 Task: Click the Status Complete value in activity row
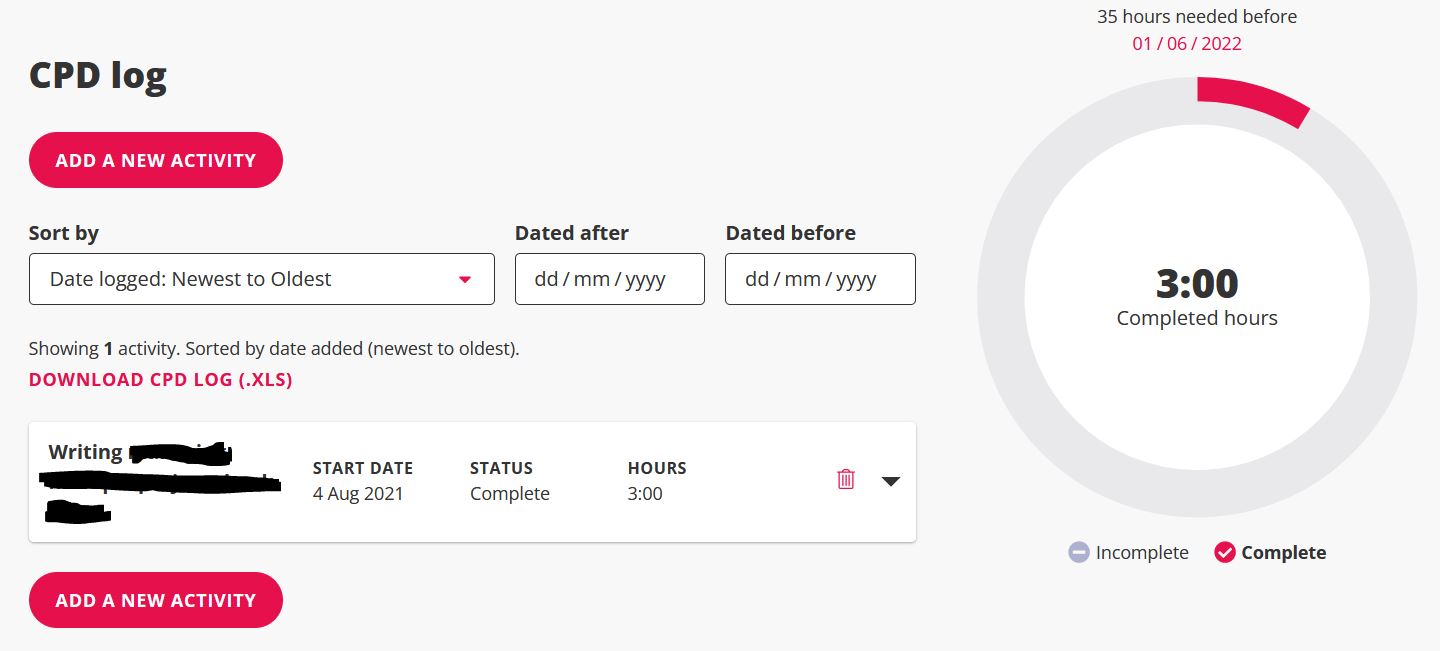point(510,493)
